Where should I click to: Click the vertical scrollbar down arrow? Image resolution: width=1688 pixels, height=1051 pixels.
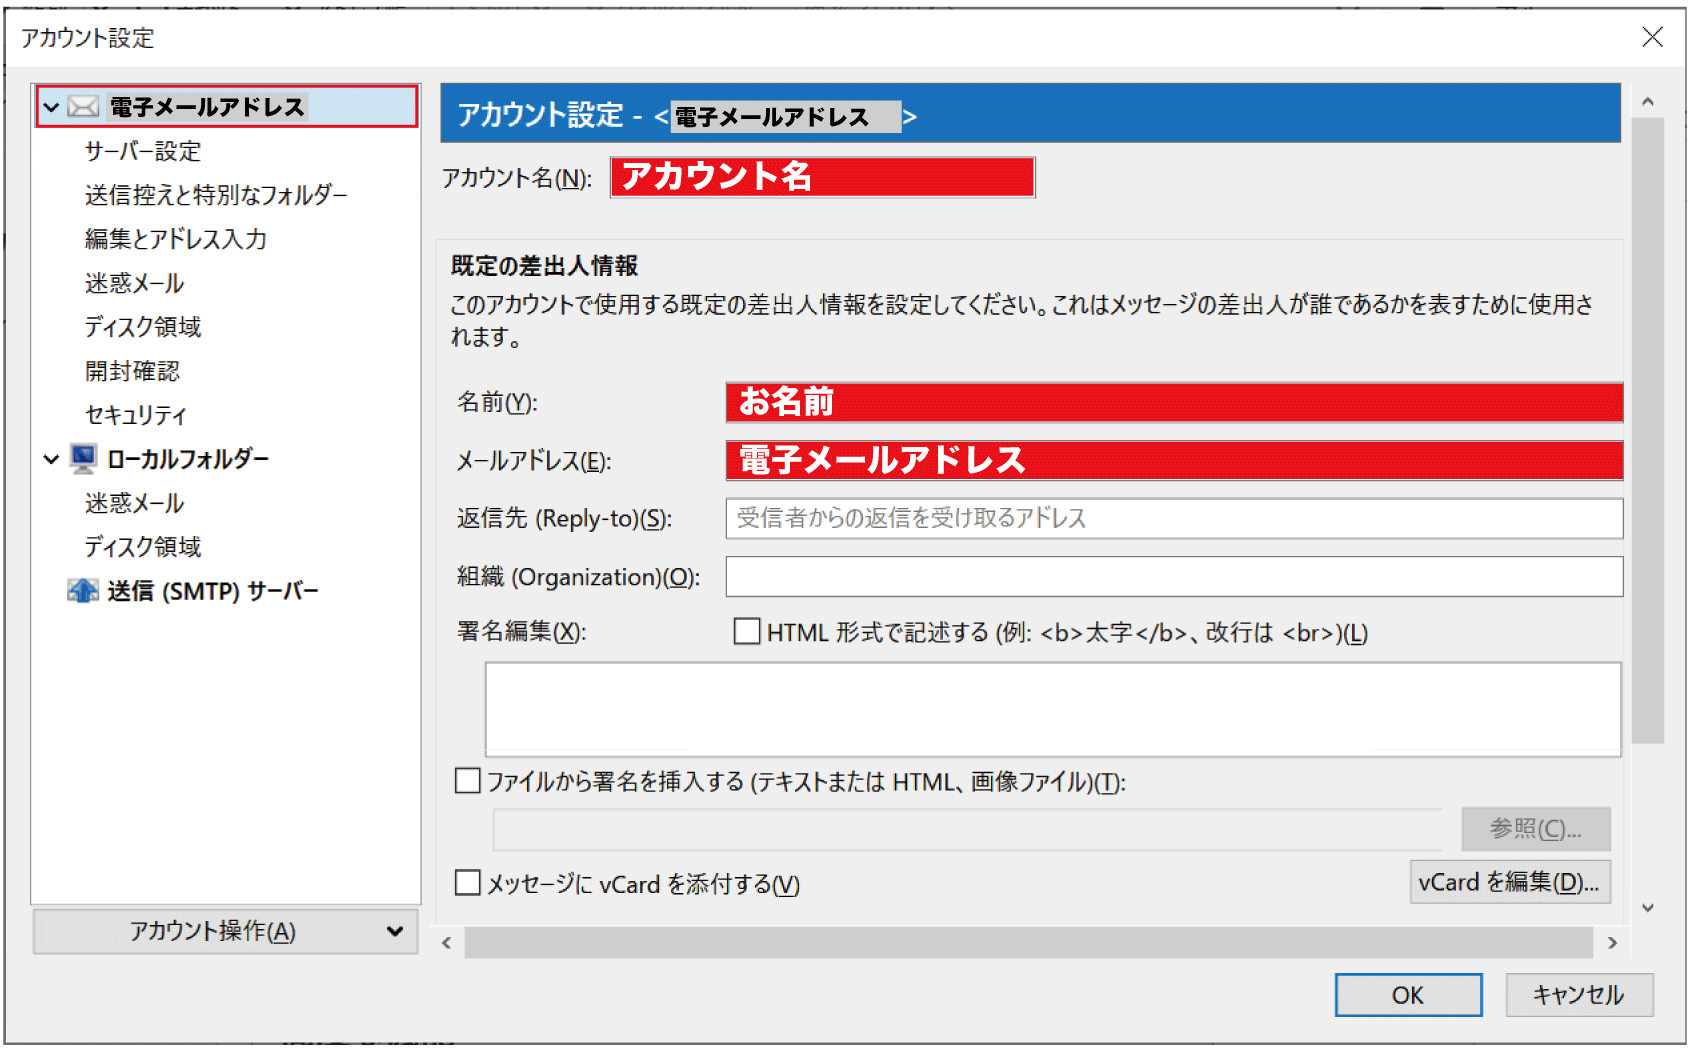(1647, 908)
